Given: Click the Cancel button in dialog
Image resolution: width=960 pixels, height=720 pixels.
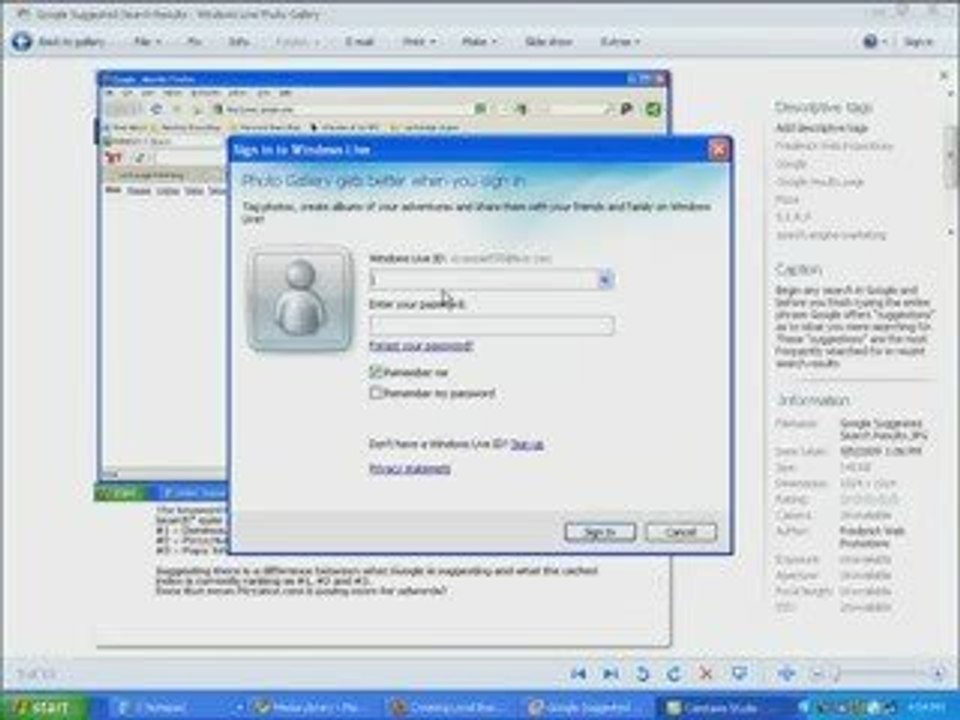Looking at the screenshot, I should point(681,532).
